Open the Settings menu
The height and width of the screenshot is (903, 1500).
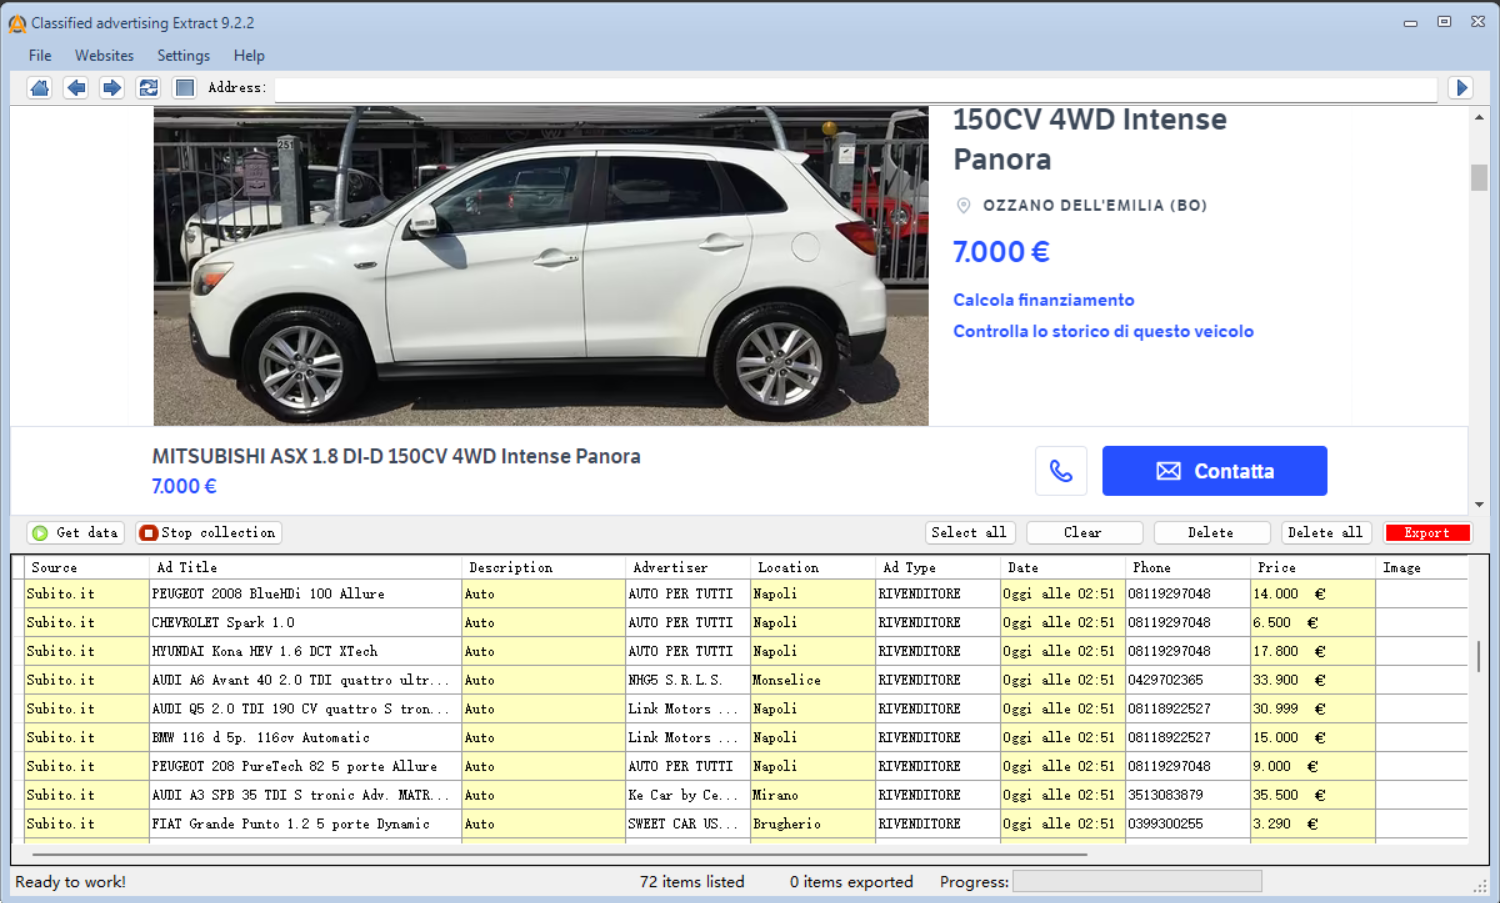tap(183, 56)
